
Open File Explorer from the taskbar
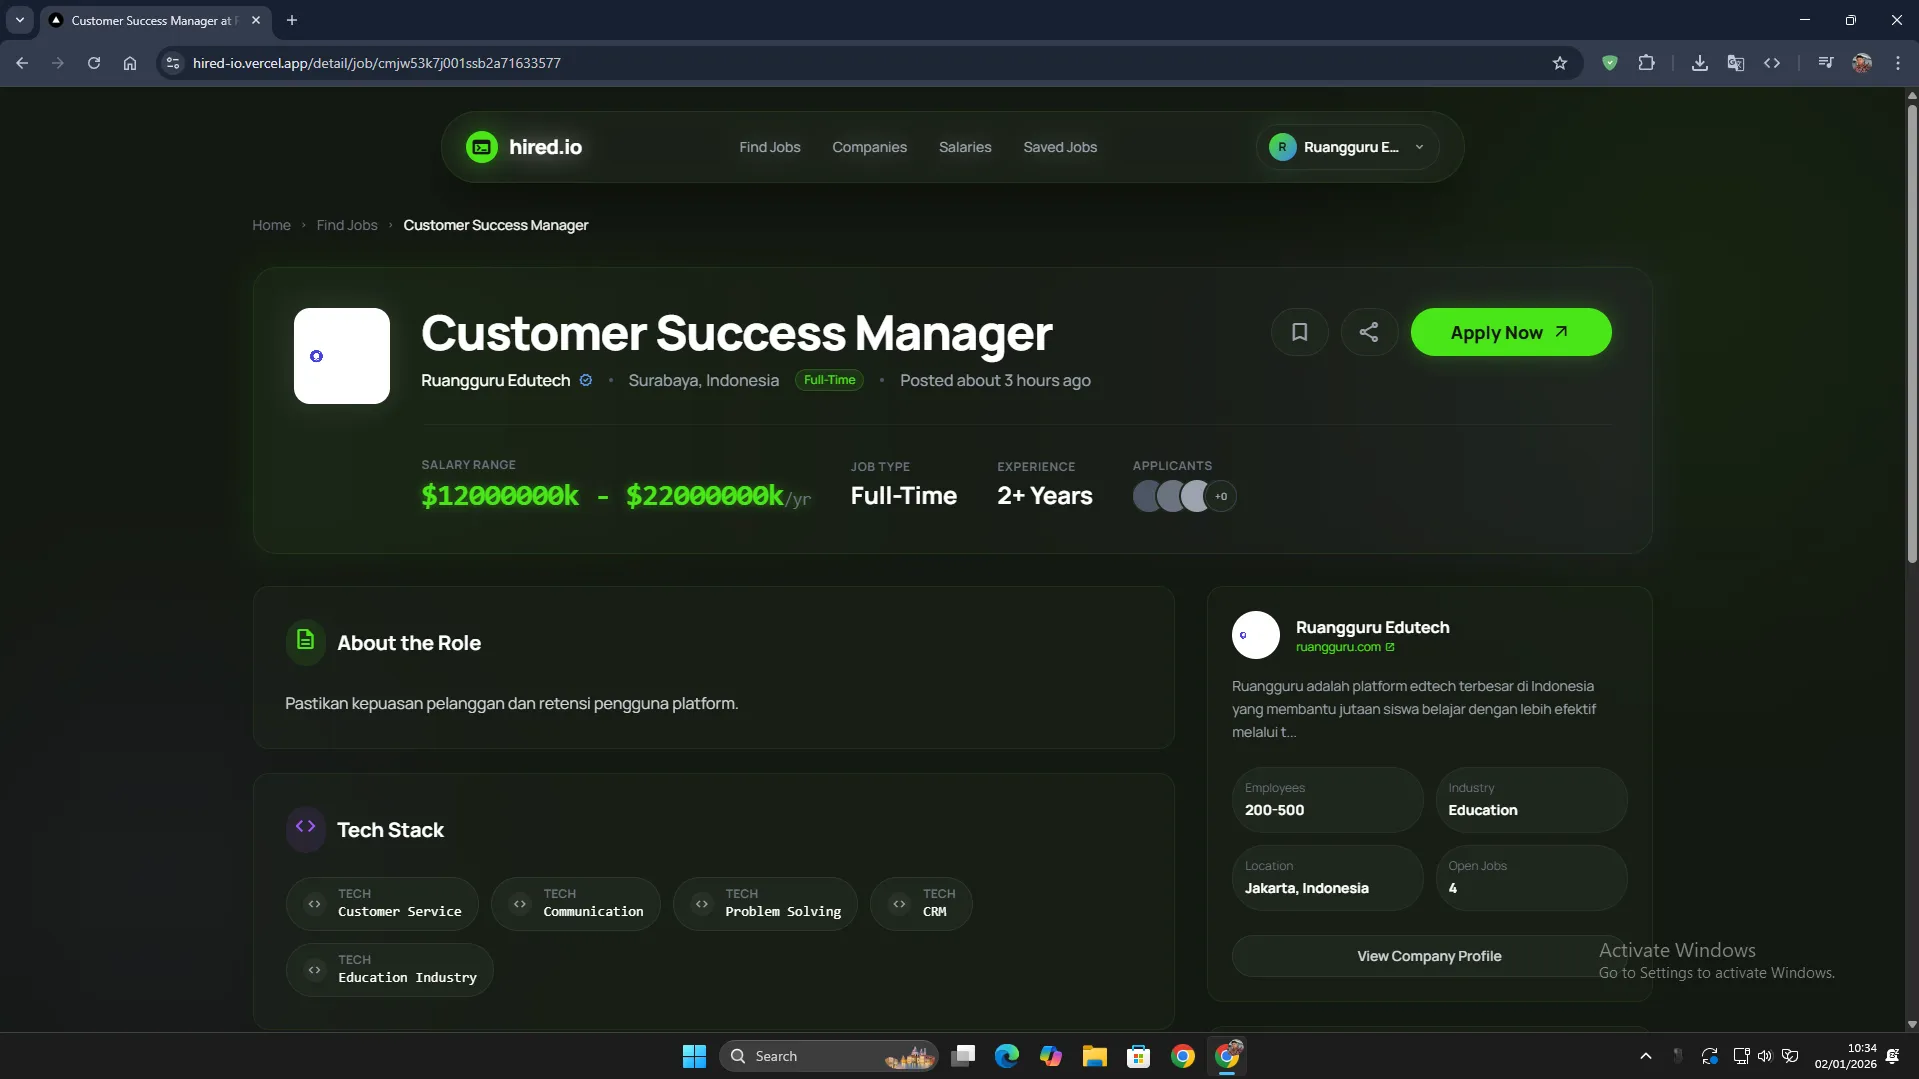(1094, 1056)
